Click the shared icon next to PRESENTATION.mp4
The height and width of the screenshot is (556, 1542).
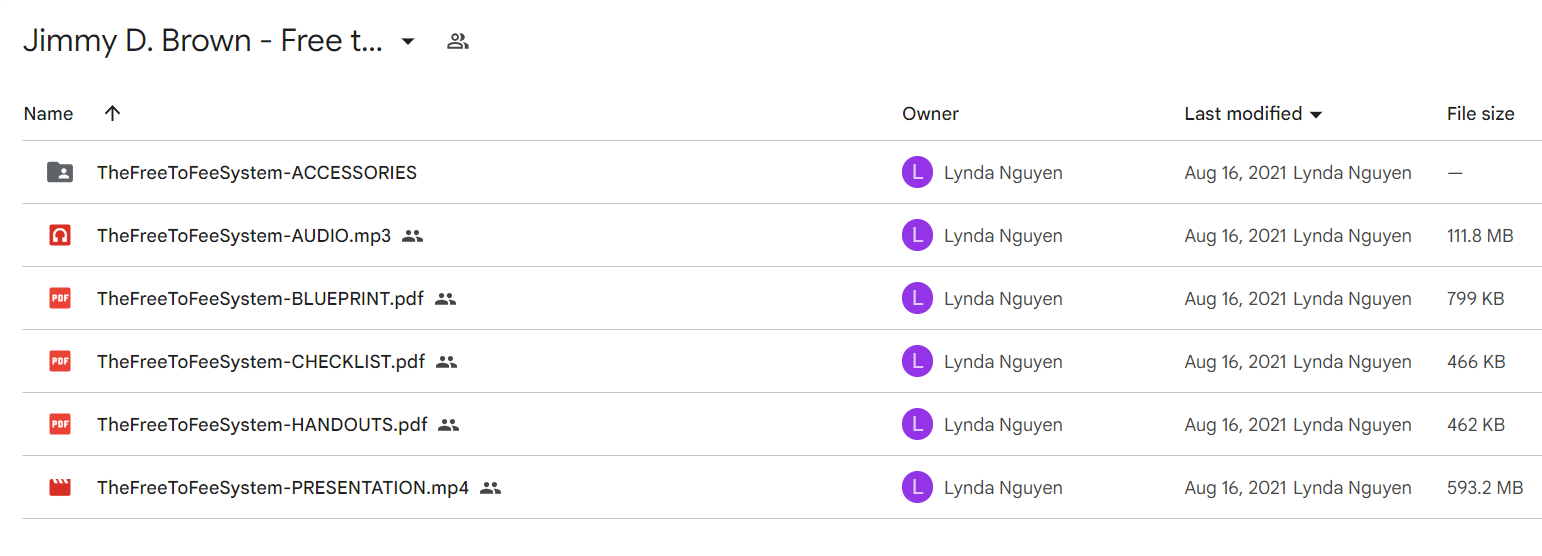(x=490, y=488)
